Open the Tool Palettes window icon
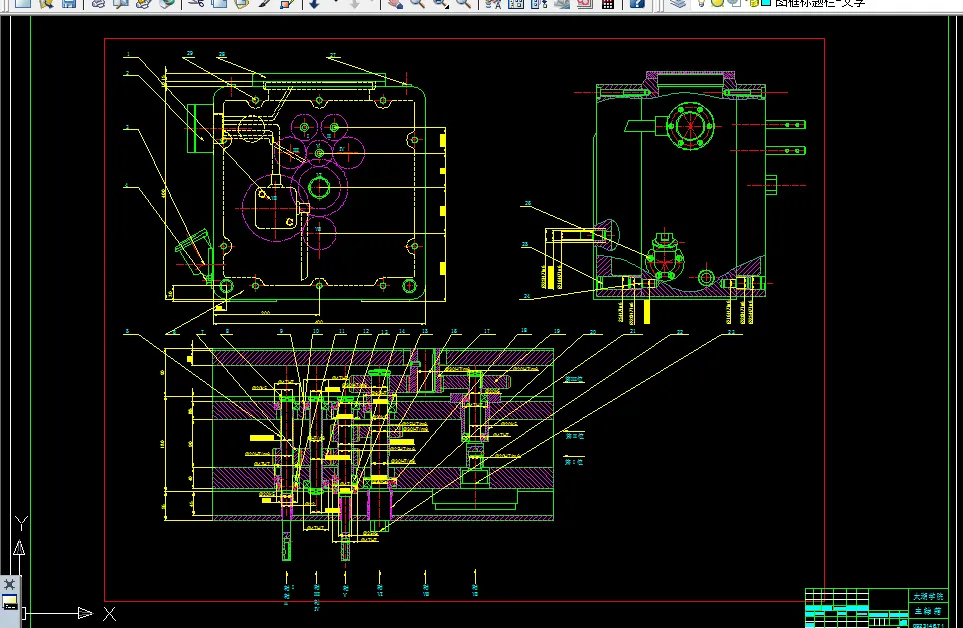963x628 pixels. pyautogui.click(x=539, y=3)
